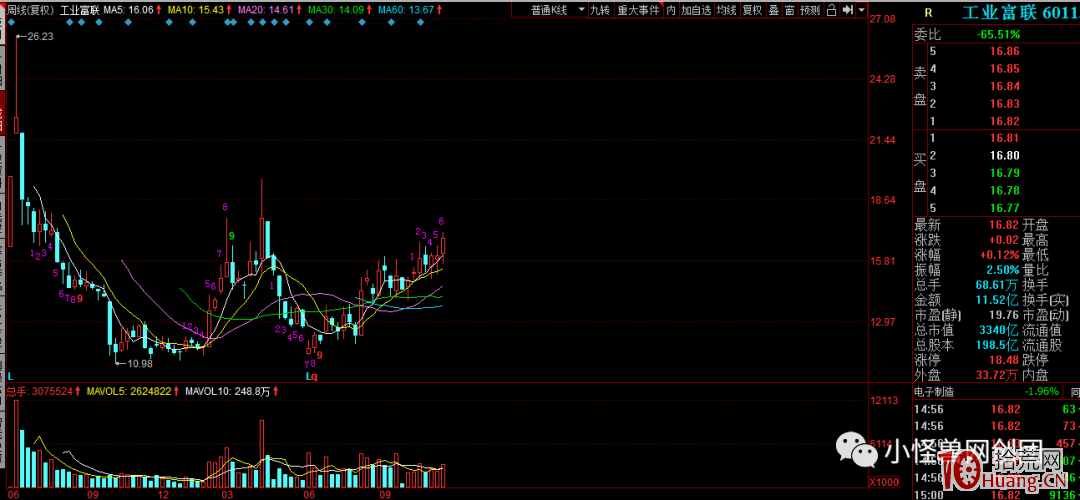Click the arrow-to-bar collapse panel icon

click(x=848, y=10)
